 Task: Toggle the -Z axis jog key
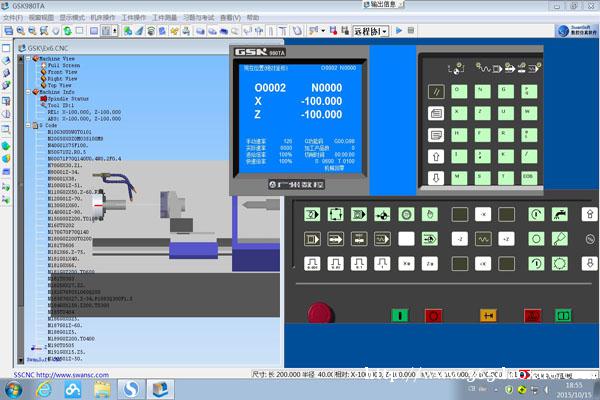458,239
